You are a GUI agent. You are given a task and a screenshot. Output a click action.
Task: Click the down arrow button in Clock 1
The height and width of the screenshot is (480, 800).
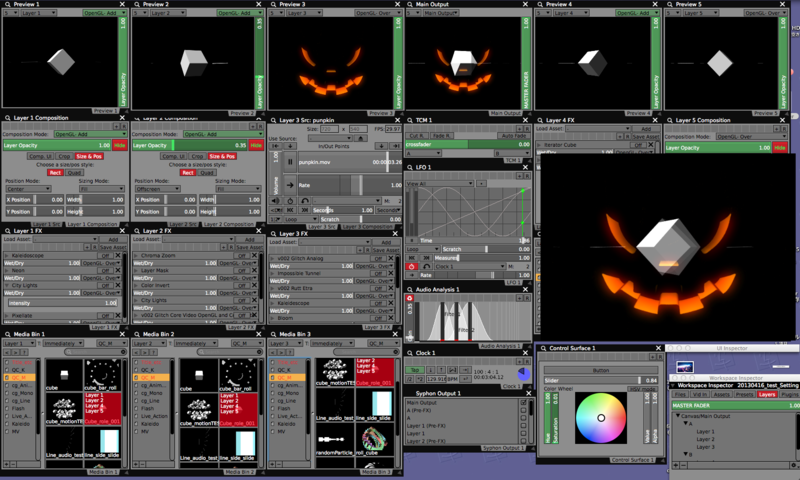tap(430, 370)
